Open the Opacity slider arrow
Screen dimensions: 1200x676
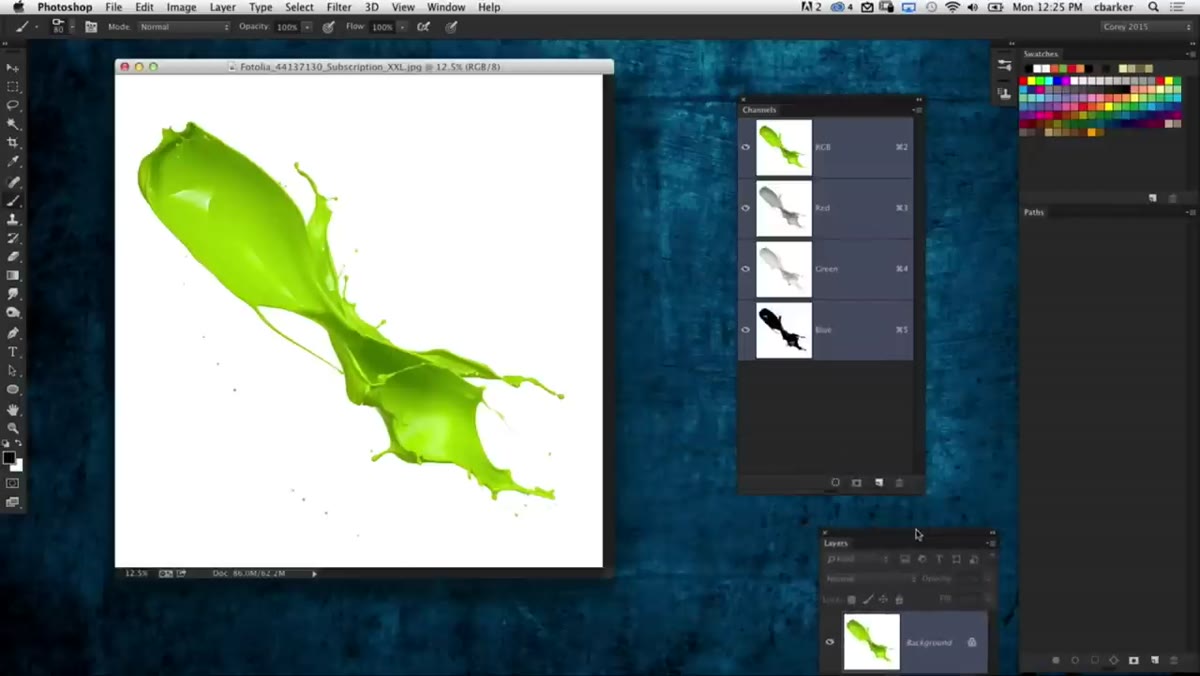click(x=307, y=27)
